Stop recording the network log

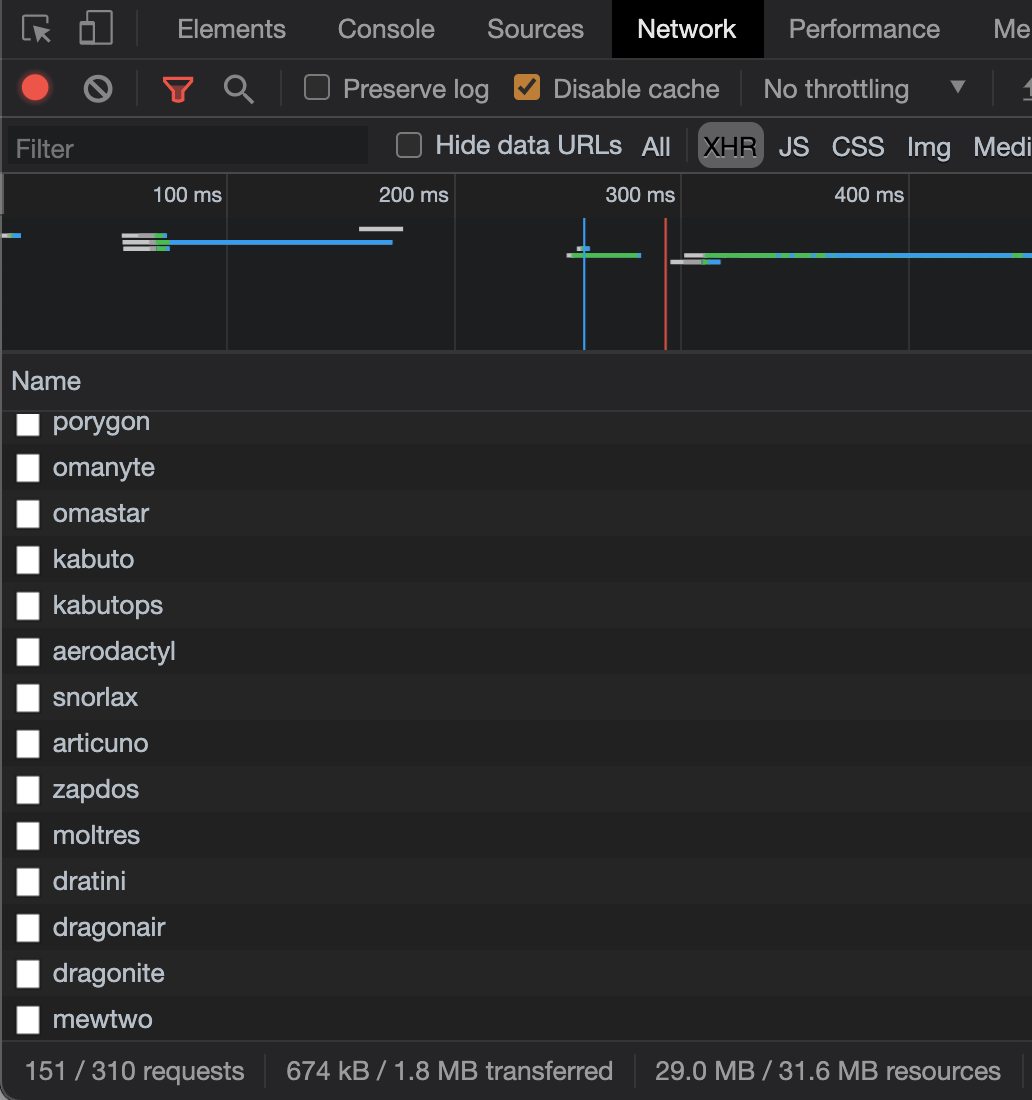(35, 89)
